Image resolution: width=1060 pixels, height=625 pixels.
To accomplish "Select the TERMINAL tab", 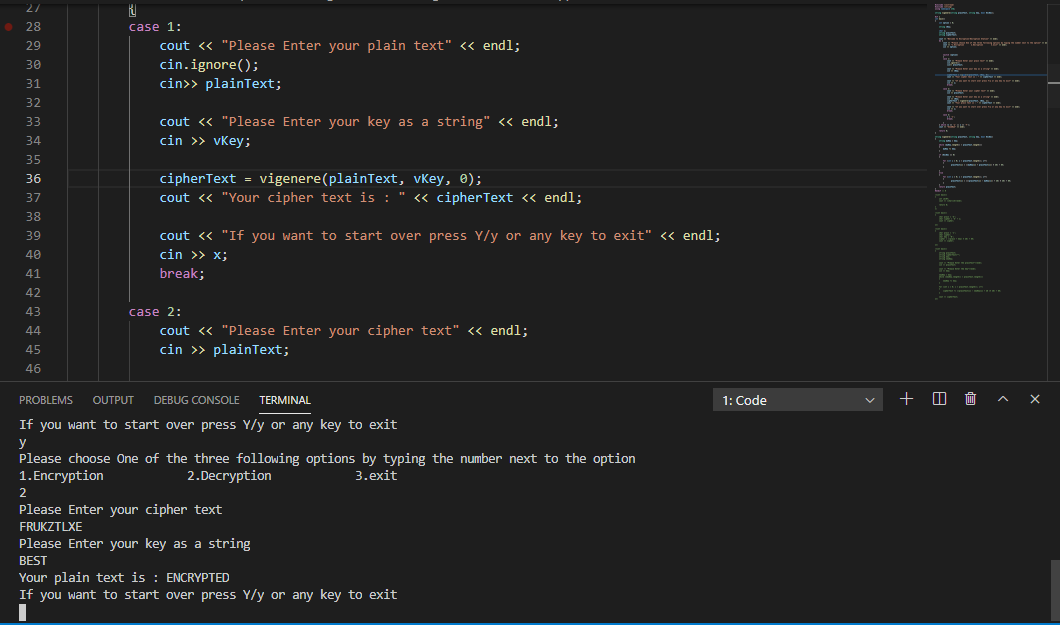I will (285, 400).
